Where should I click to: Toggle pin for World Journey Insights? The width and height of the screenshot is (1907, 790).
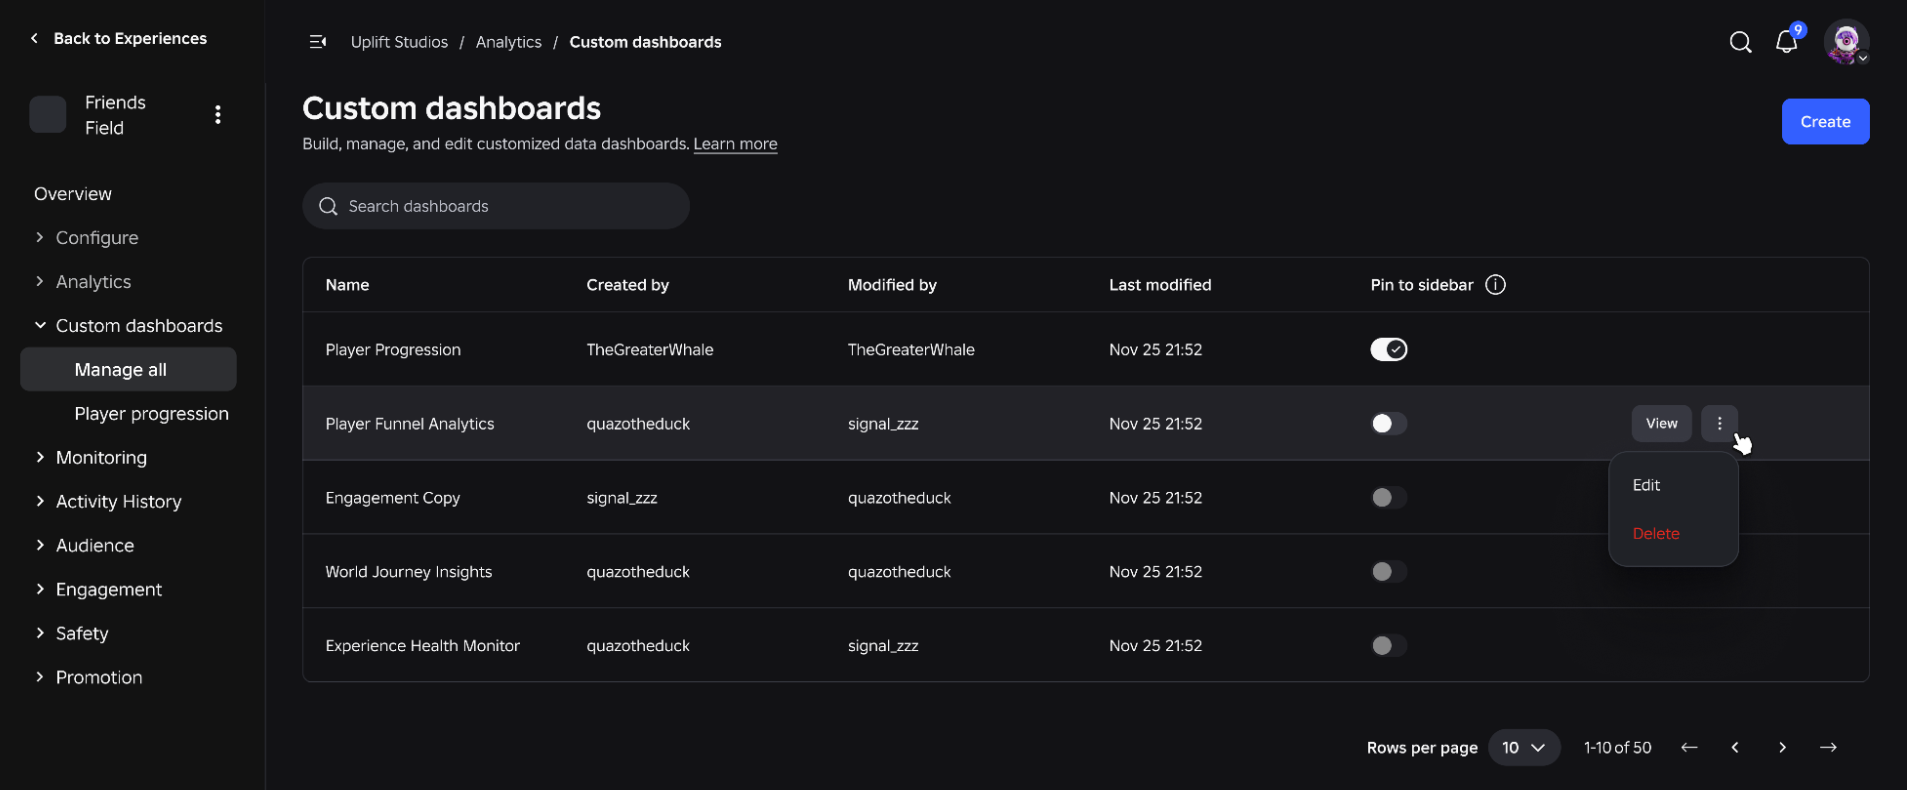(1388, 571)
